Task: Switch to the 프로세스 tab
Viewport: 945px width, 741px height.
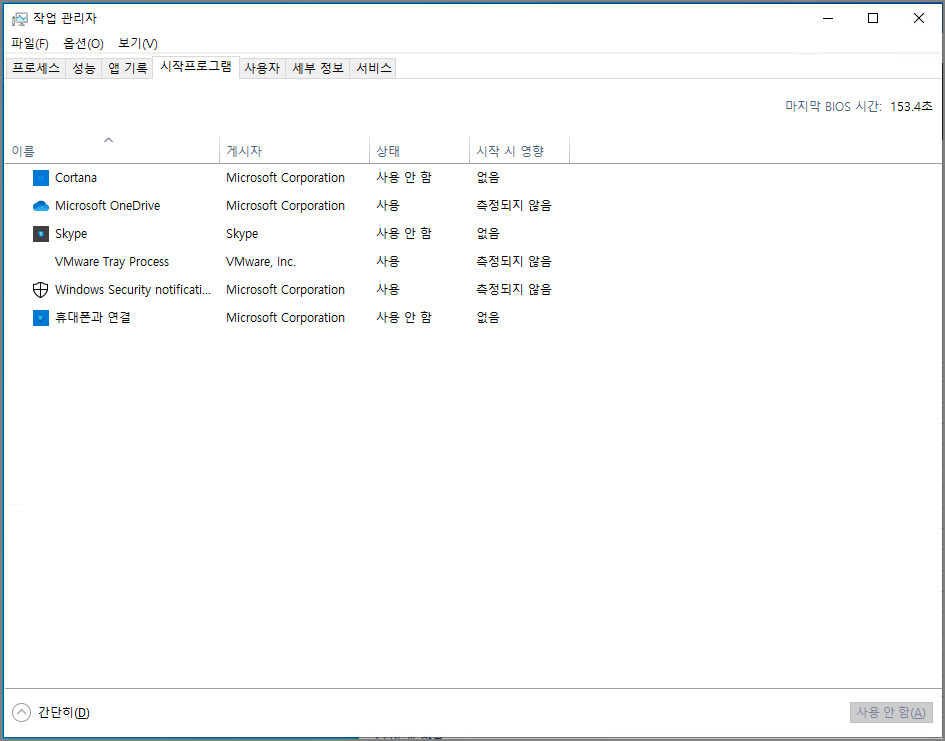Action: (x=36, y=68)
